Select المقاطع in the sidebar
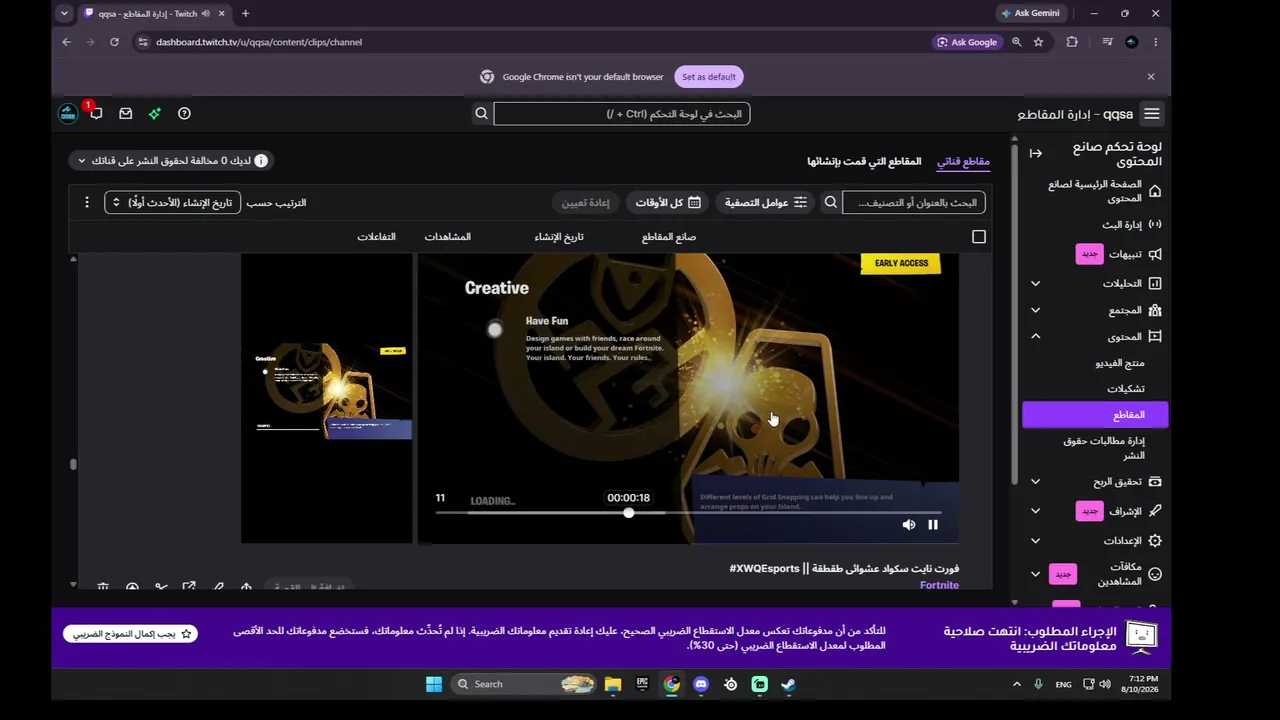The image size is (1280, 720). (1095, 415)
